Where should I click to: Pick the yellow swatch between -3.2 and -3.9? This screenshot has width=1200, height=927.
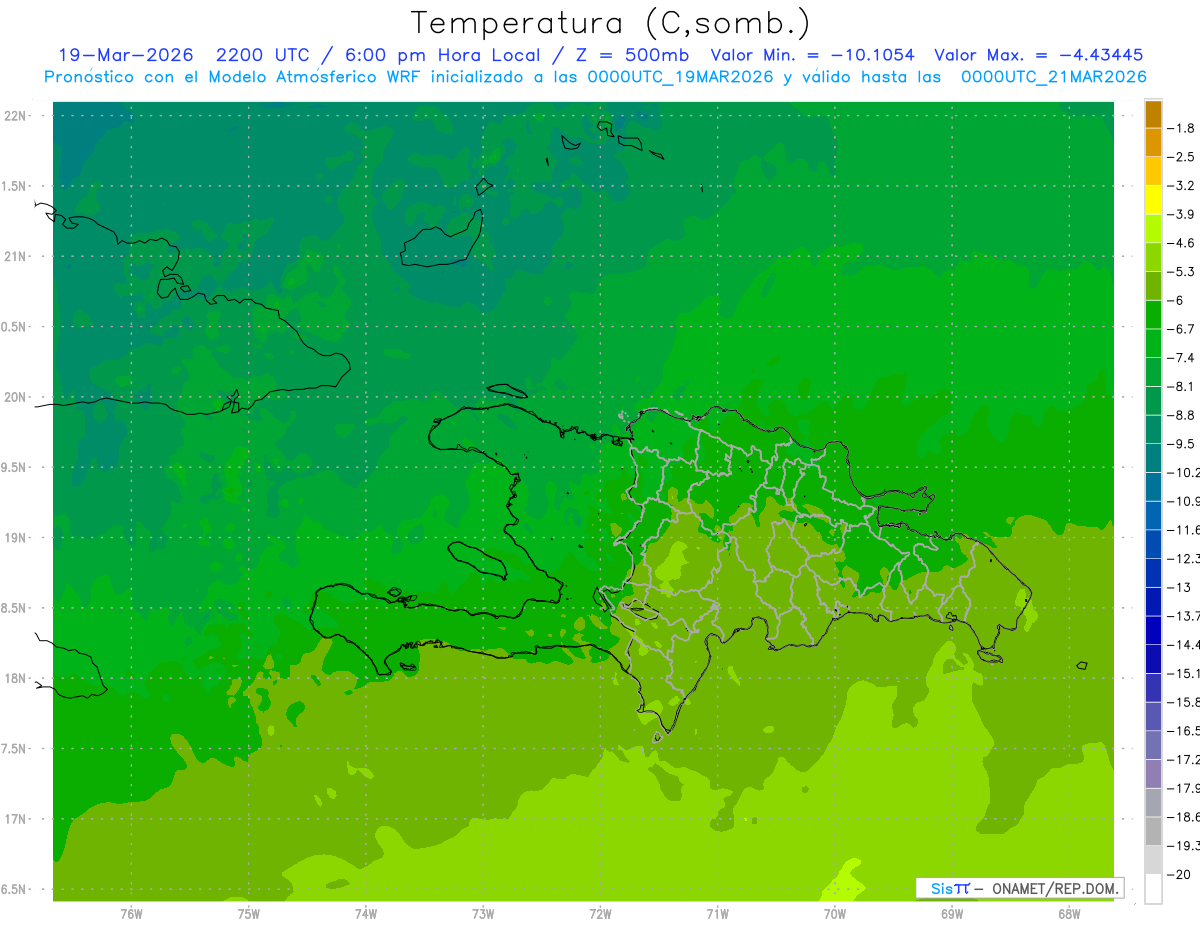click(x=1153, y=200)
